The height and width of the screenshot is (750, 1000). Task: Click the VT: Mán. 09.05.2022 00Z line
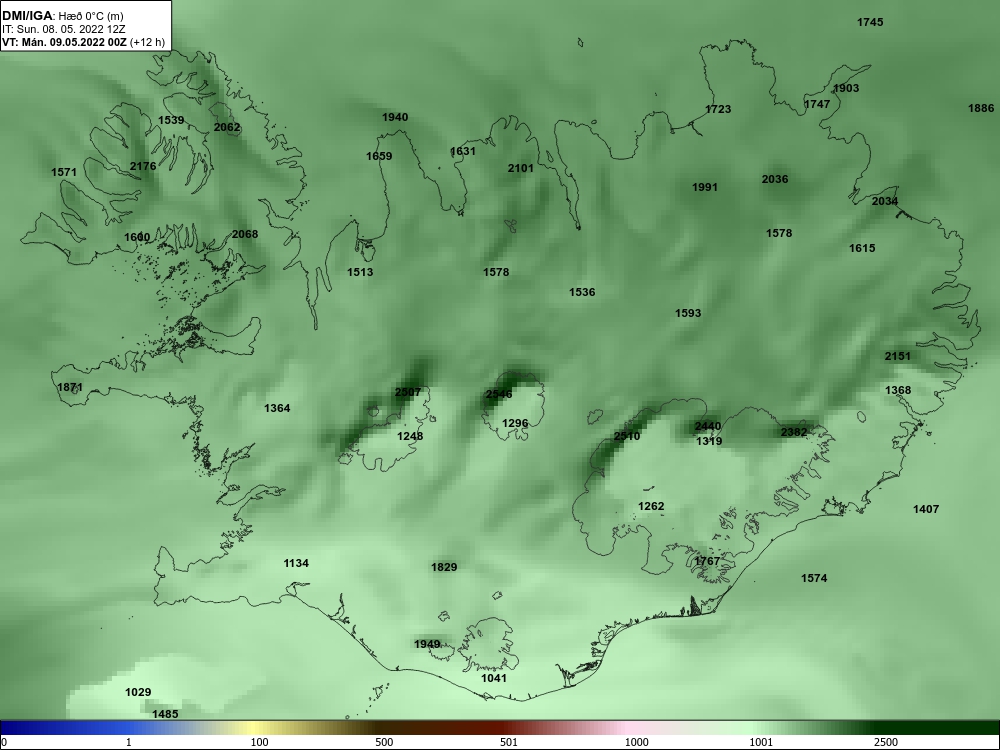(84, 43)
